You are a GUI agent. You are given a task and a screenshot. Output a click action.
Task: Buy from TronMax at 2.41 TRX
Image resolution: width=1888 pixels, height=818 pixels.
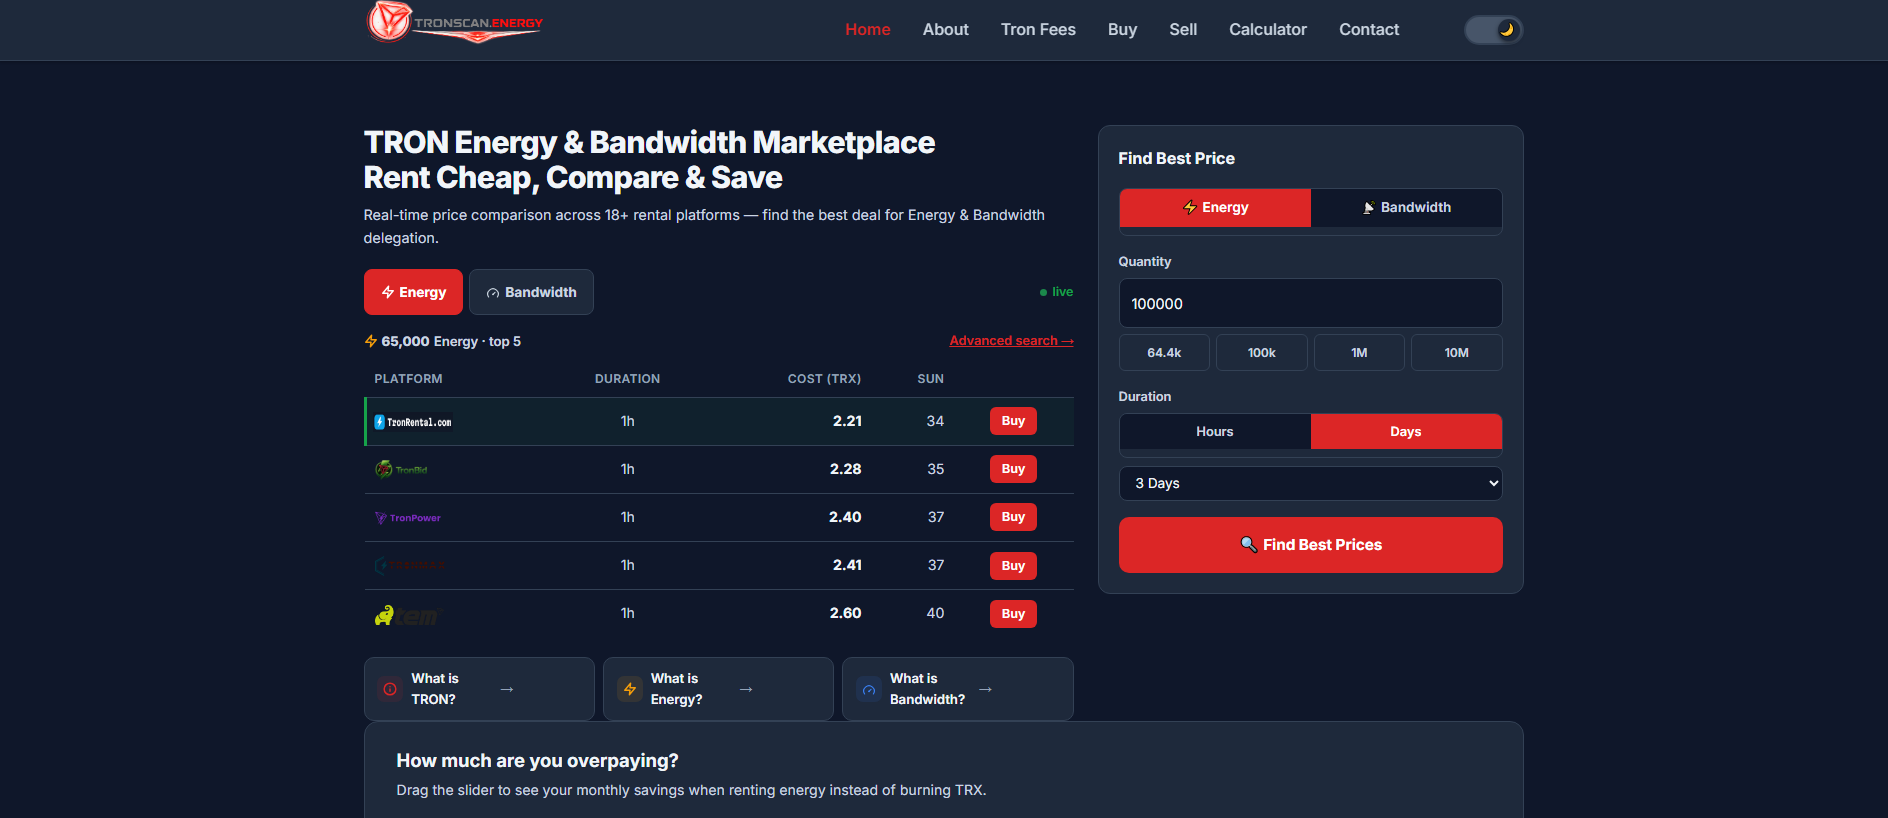(1013, 566)
